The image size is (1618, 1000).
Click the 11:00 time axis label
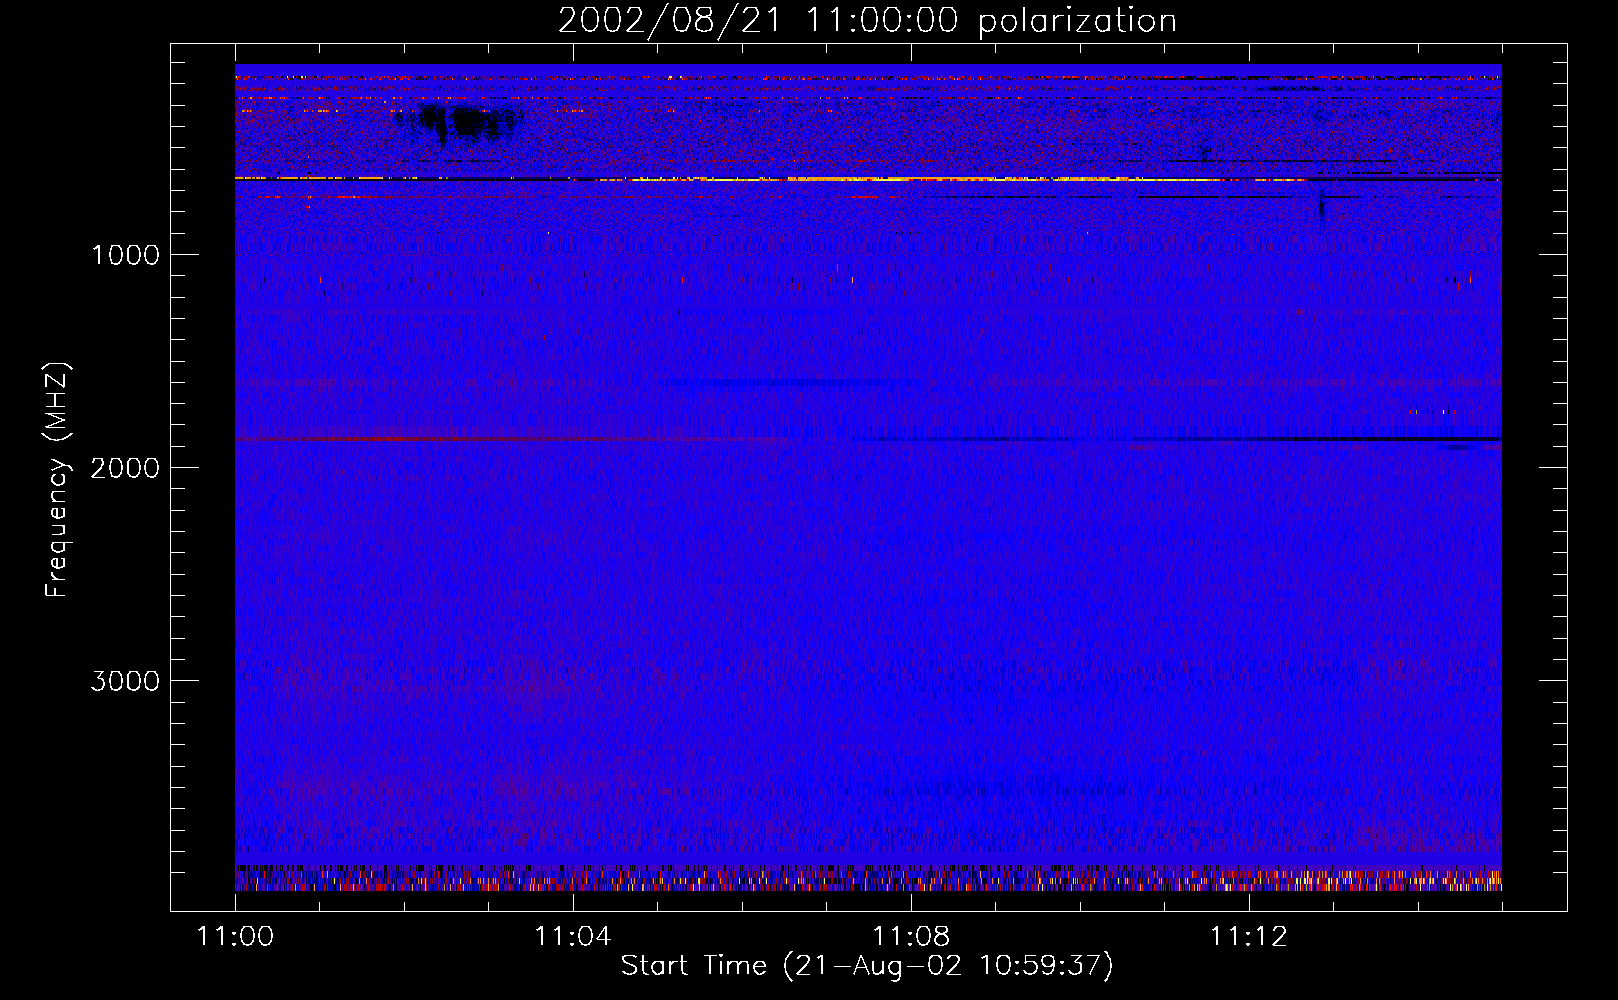[x=236, y=937]
